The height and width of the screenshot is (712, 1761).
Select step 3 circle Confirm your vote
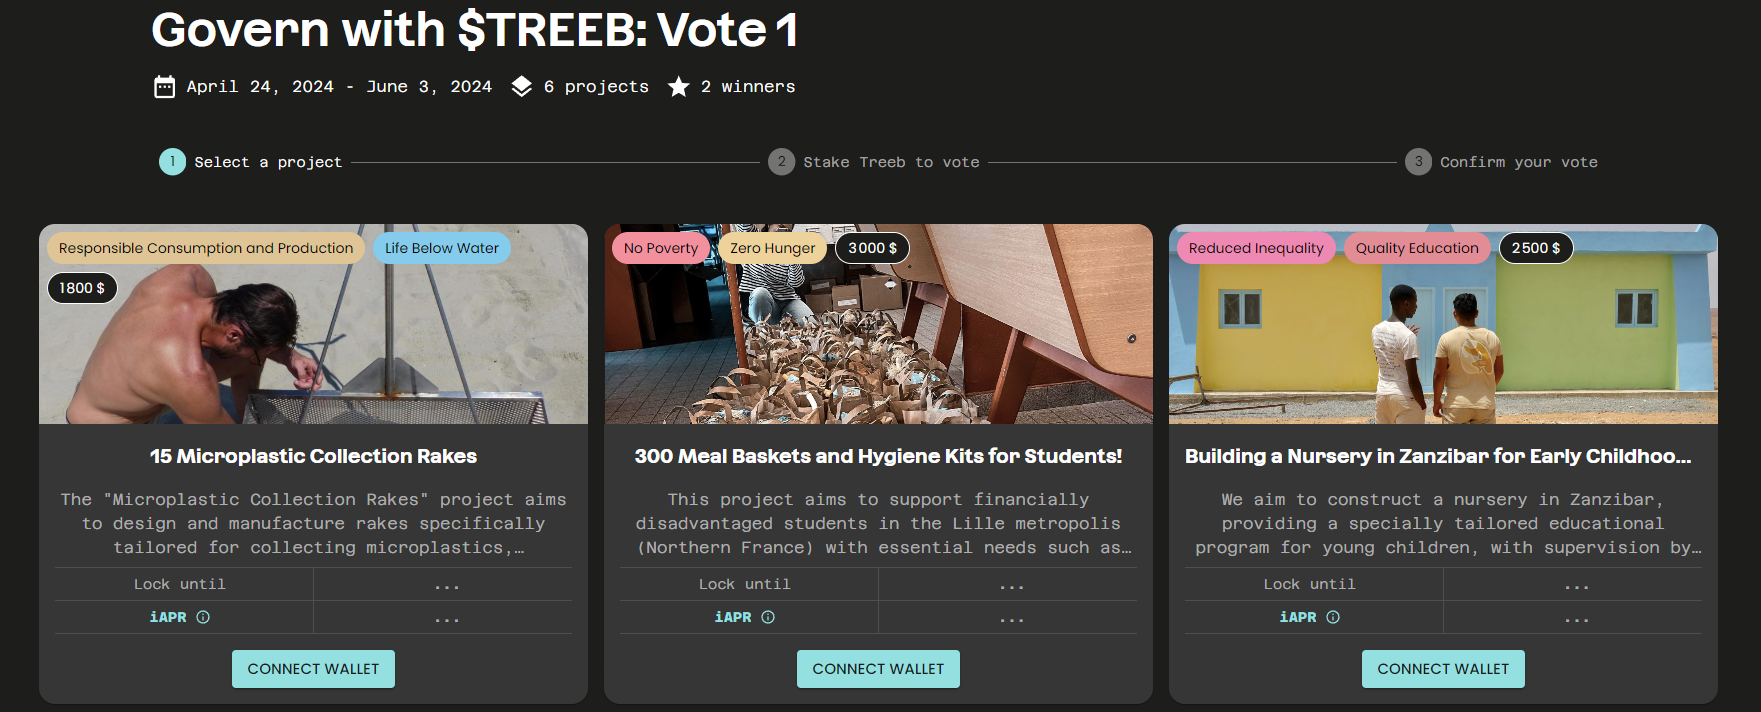pos(1418,162)
